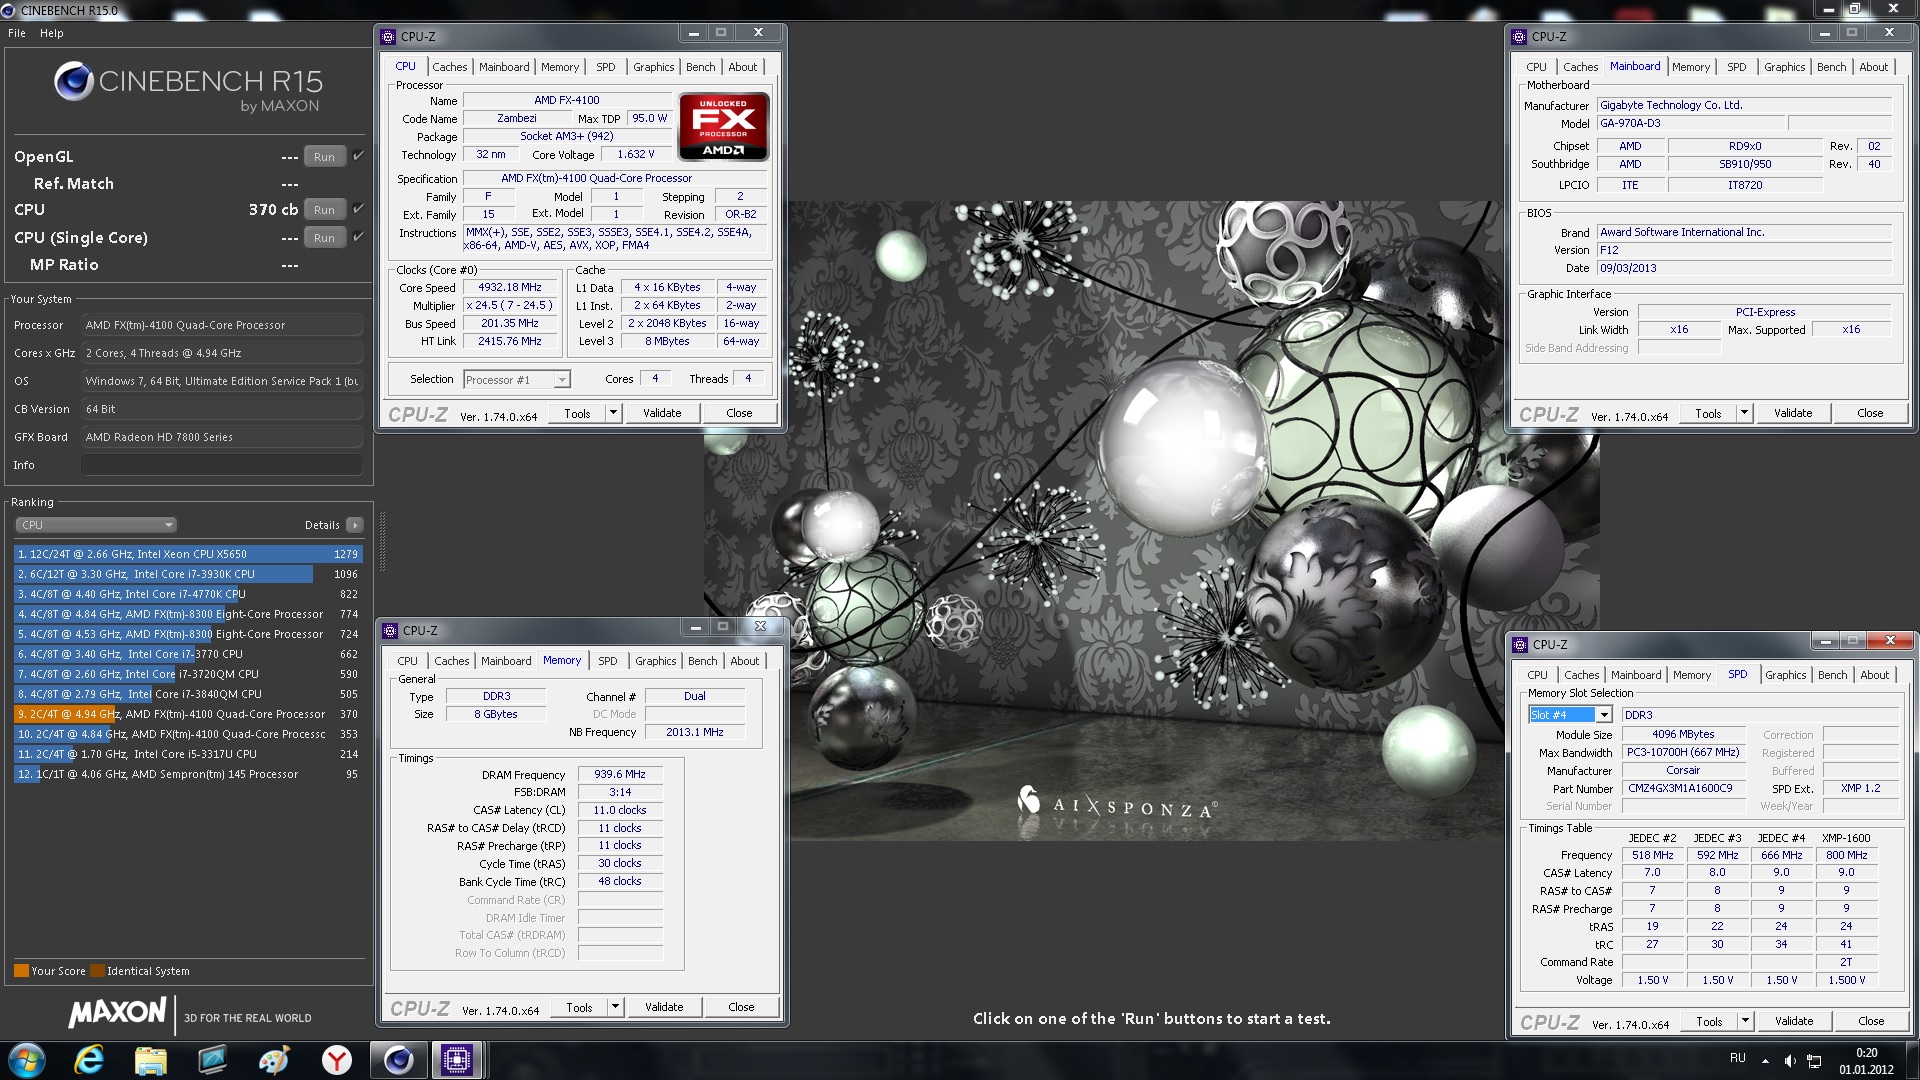Open the Processor #1 selection dropdown
Viewport: 1920px width, 1080px height.
tap(517, 380)
